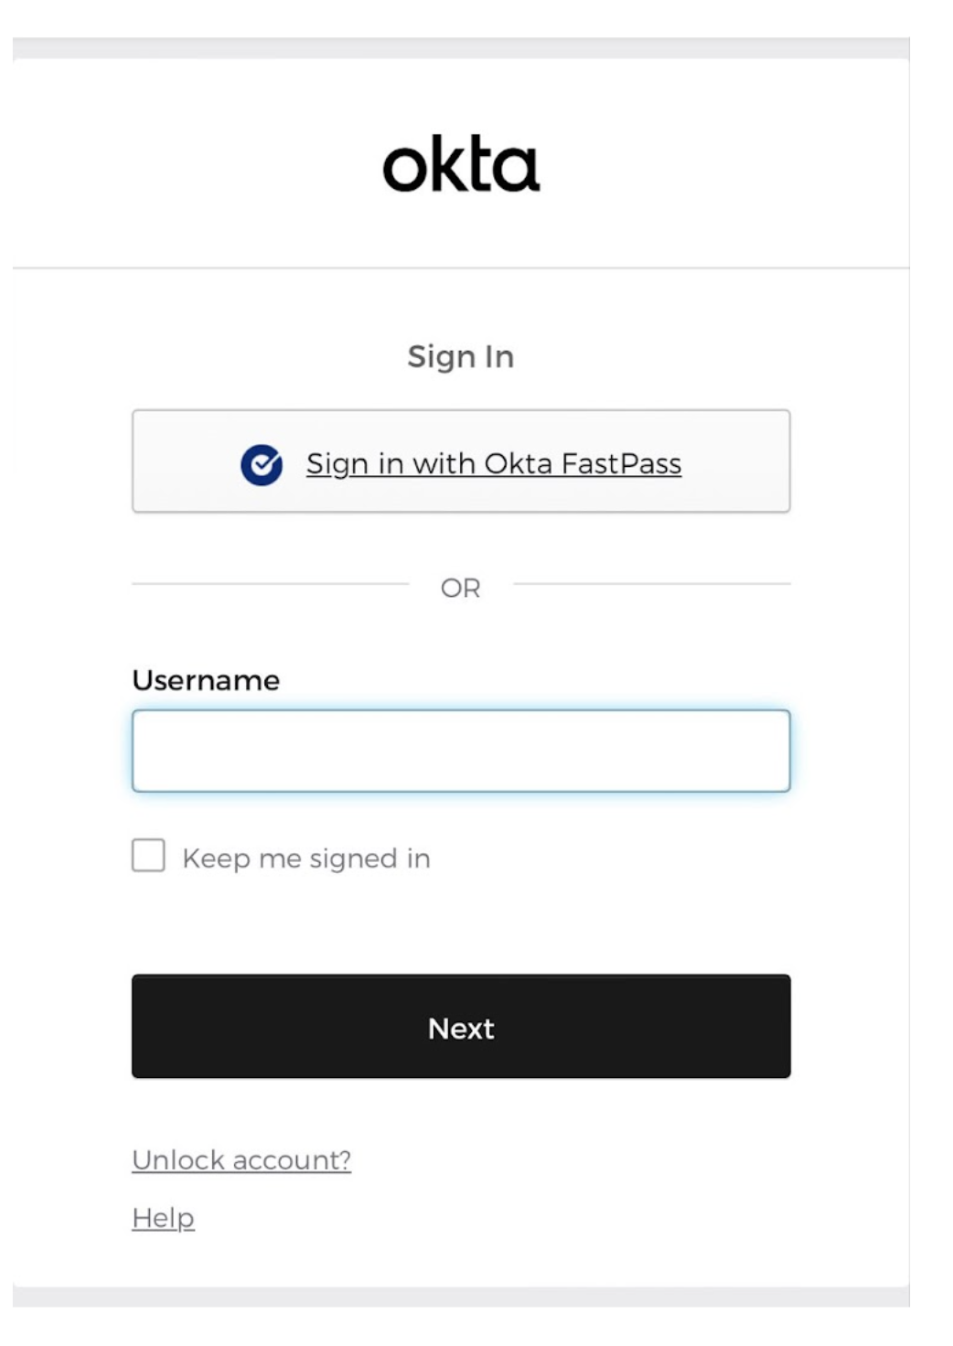Click the OR divider text

click(461, 588)
